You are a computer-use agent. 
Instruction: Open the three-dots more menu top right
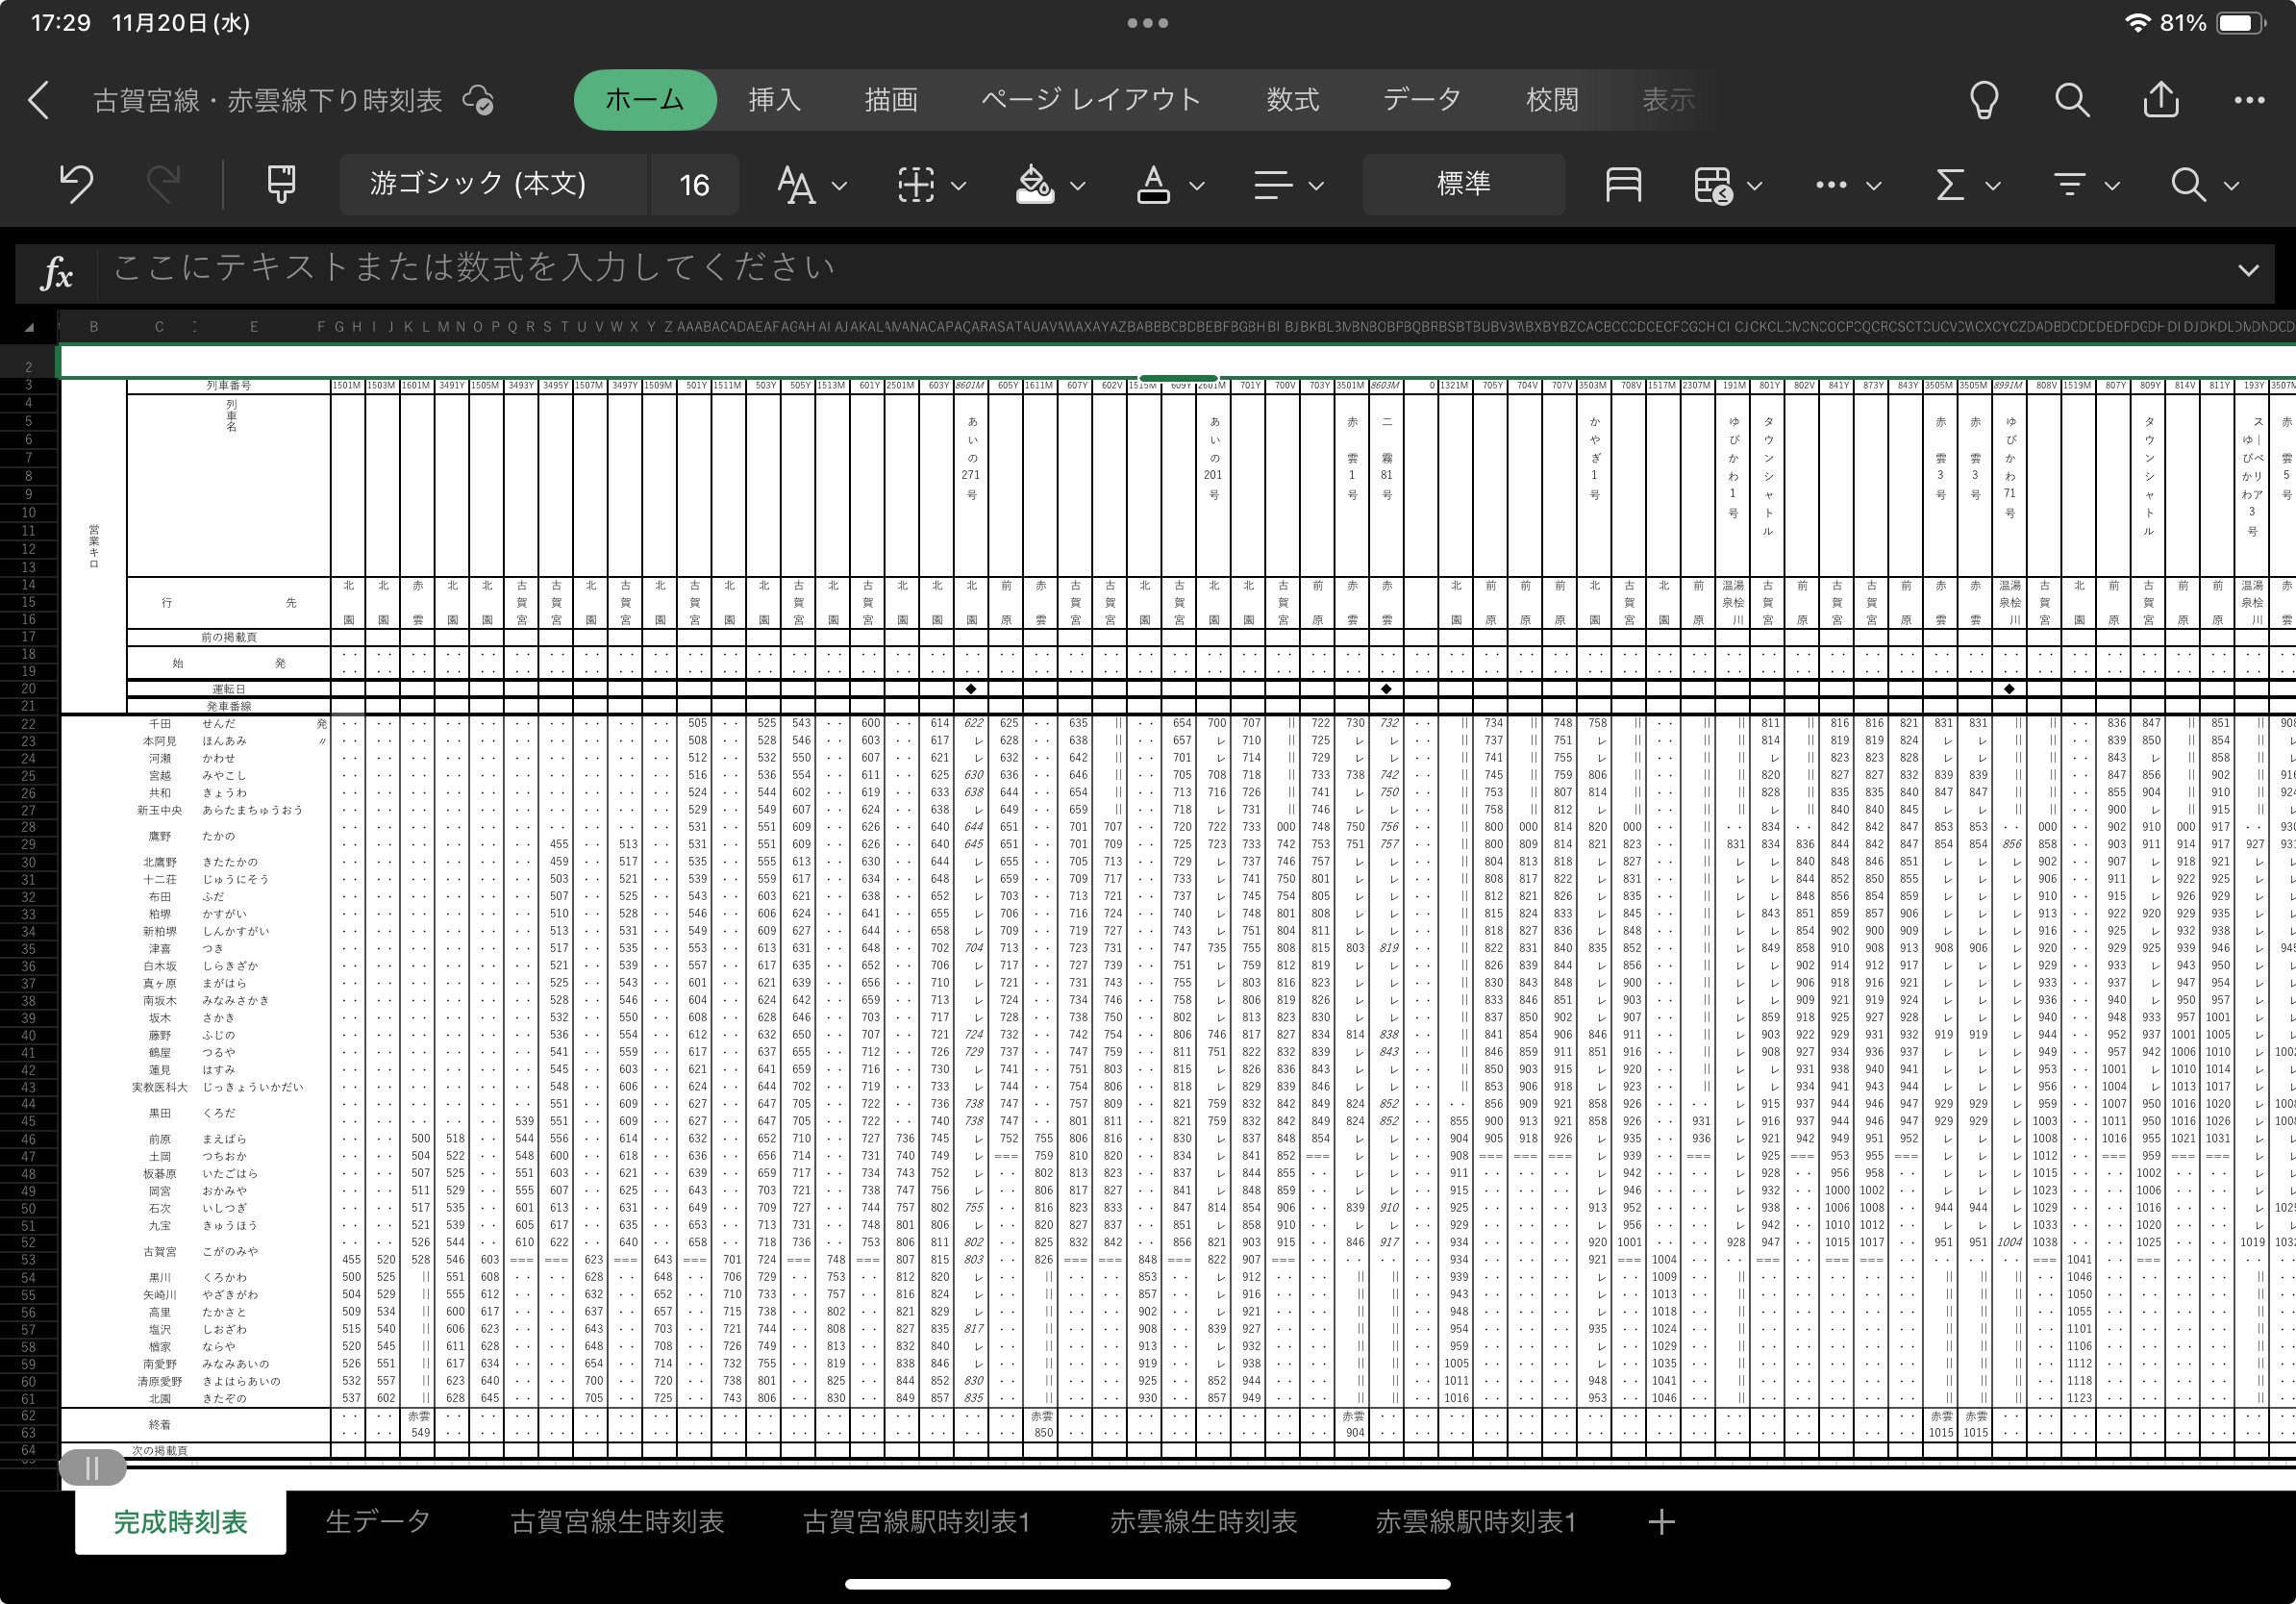point(2248,100)
